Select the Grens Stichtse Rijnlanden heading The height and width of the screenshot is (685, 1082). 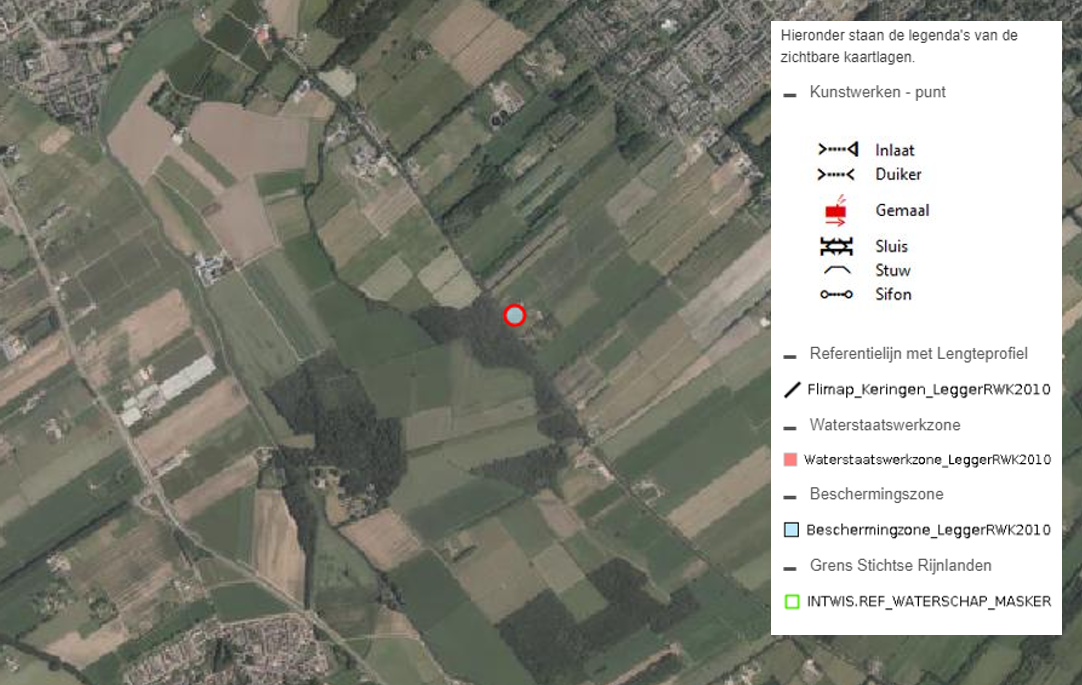(901, 566)
